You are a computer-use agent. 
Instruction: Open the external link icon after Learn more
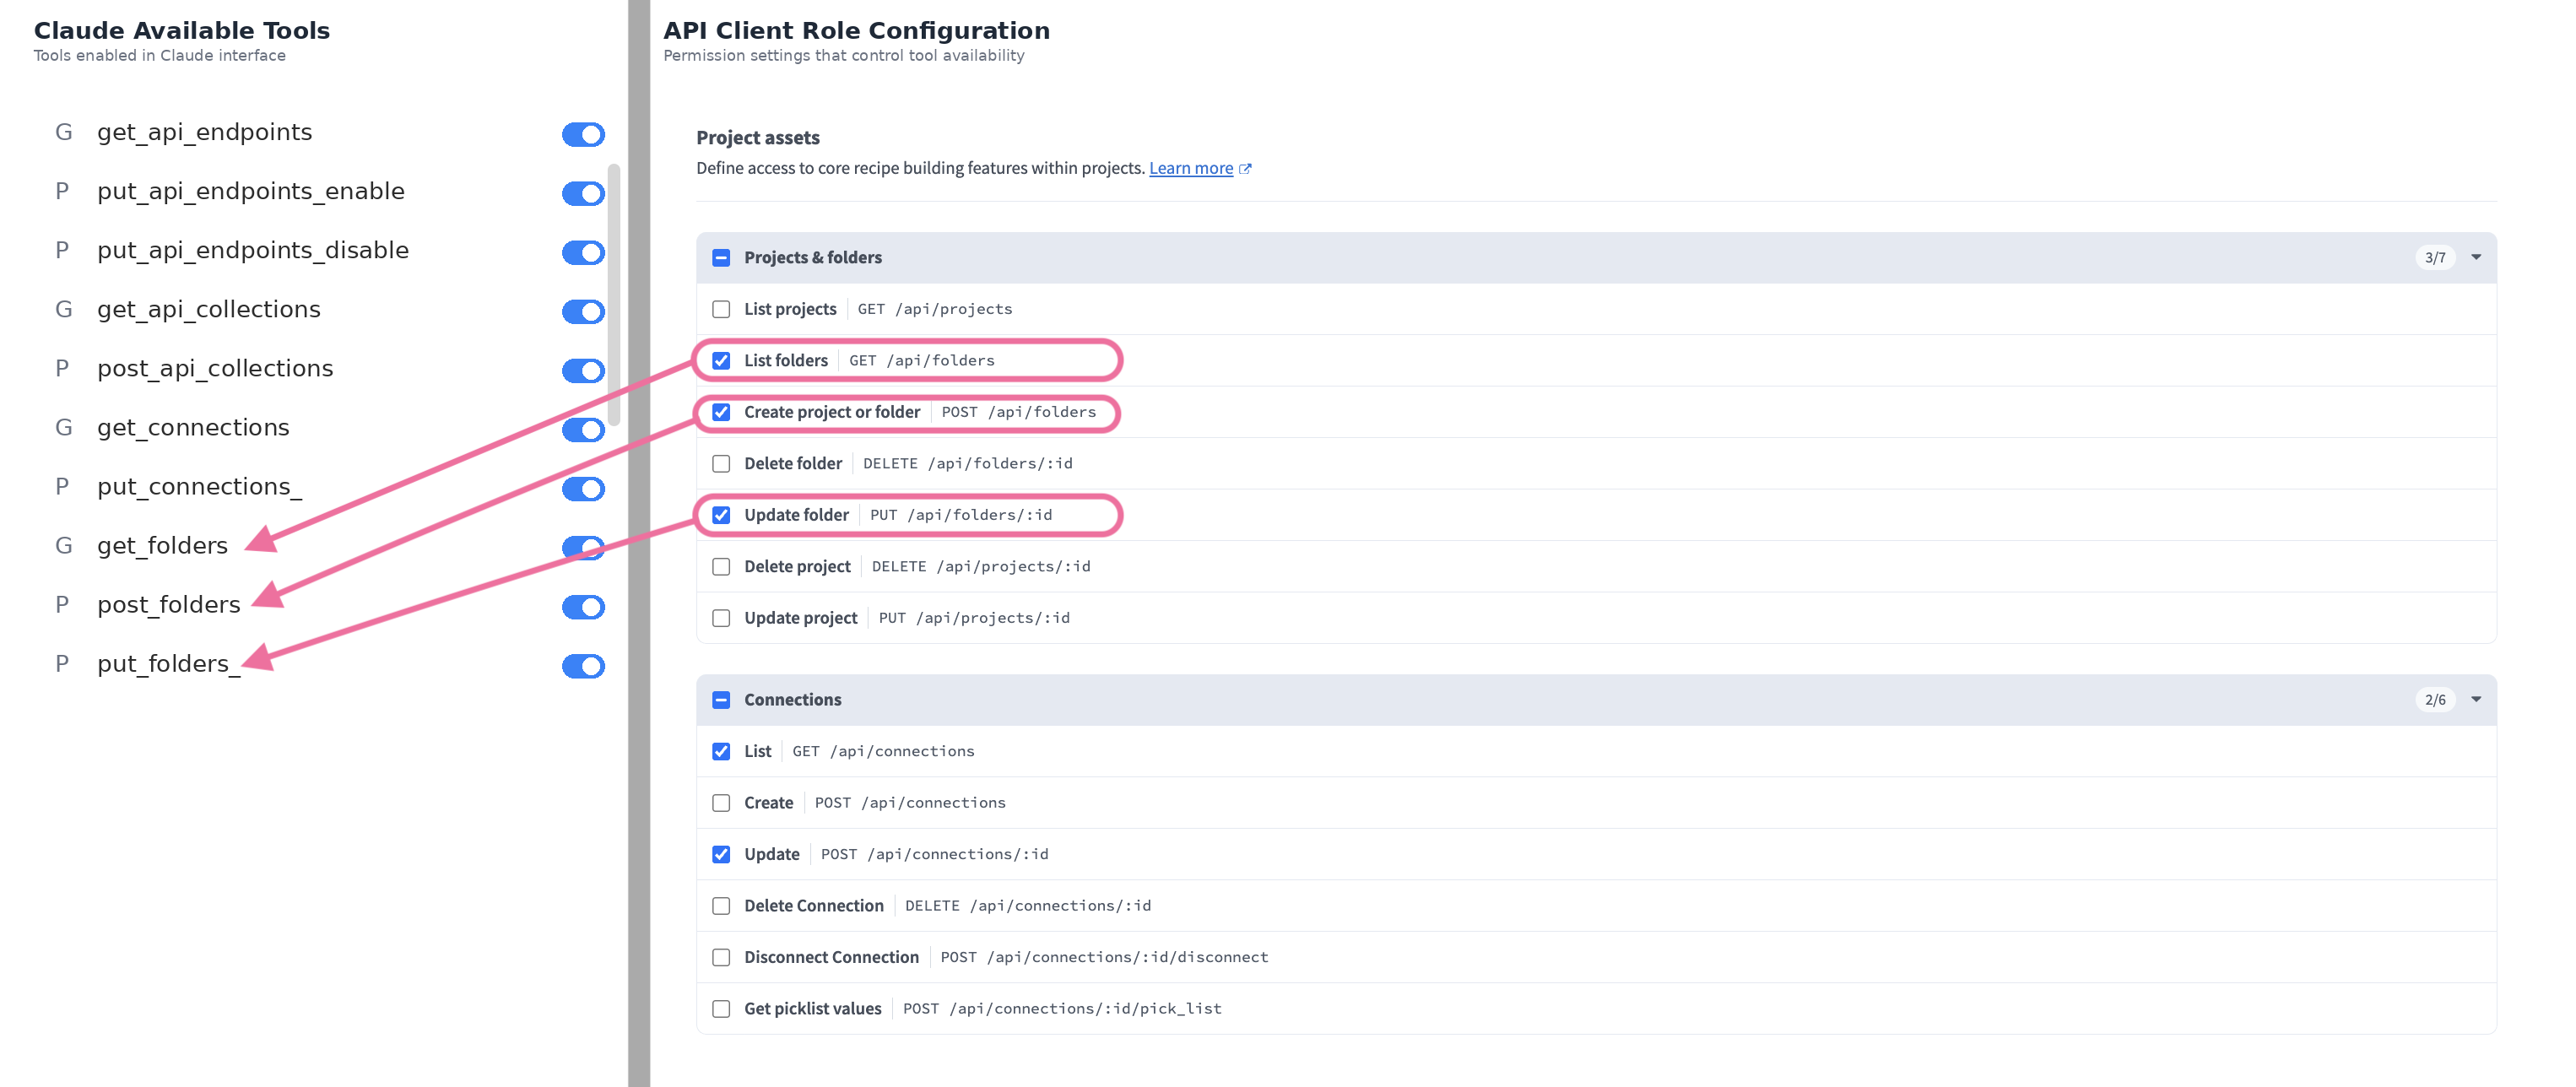(x=1246, y=168)
